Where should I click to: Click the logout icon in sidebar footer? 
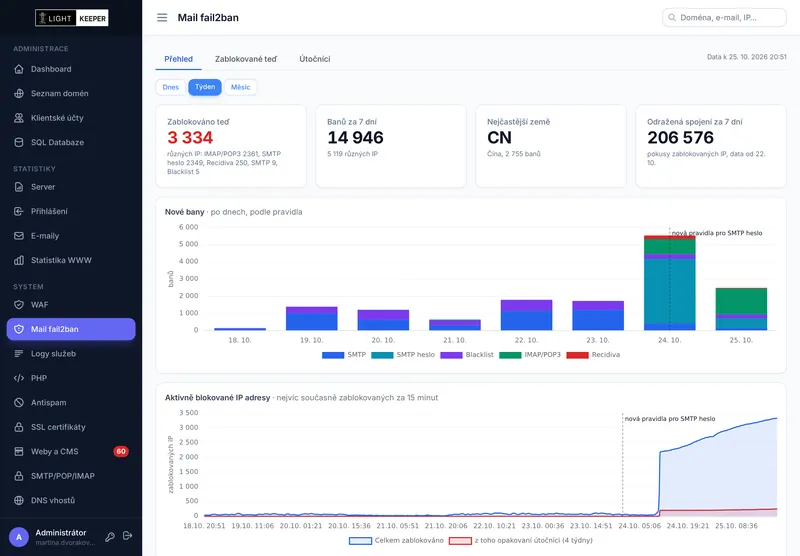tap(128, 536)
